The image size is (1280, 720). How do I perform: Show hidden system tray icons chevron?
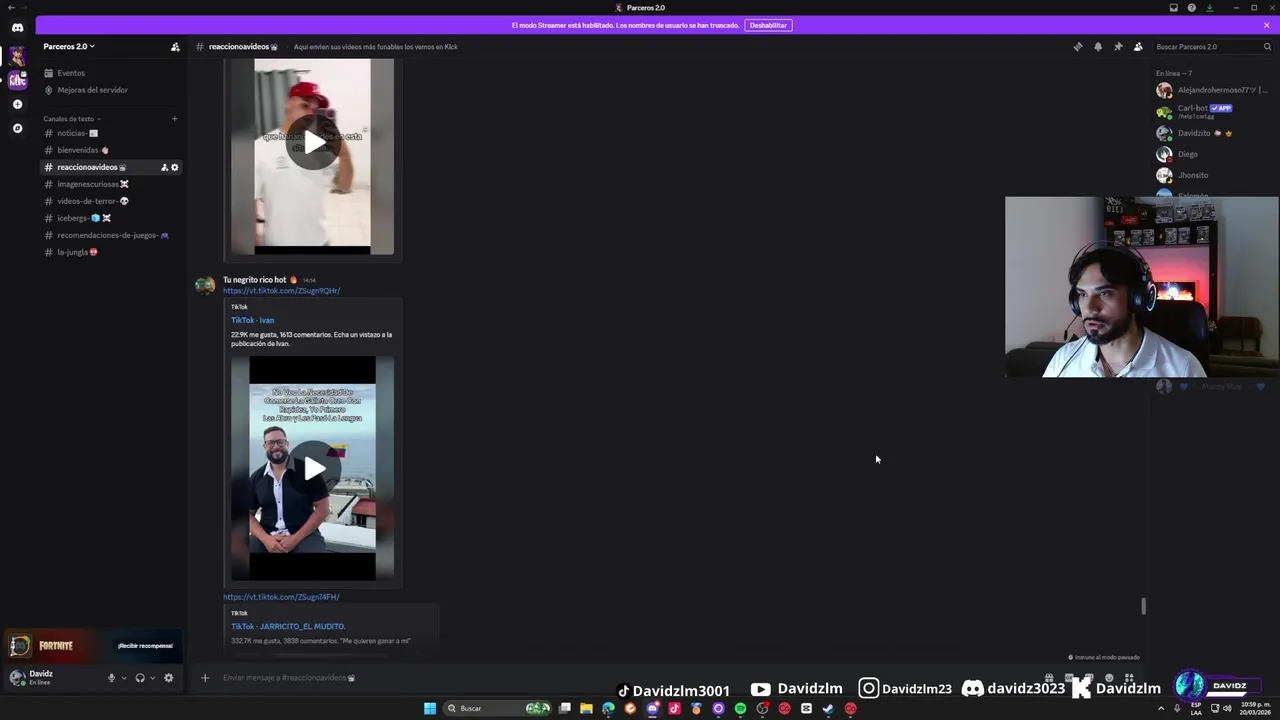pos(1161,708)
